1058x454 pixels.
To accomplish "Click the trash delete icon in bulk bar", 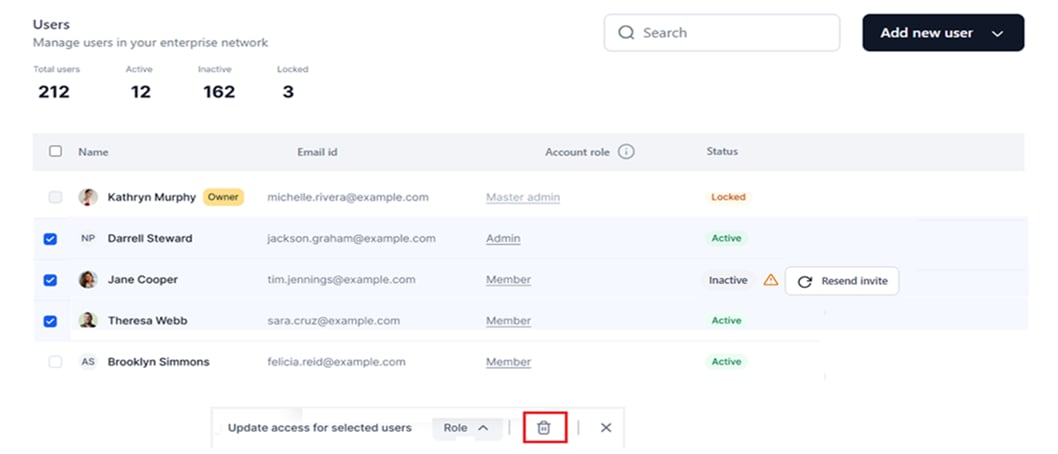I will tap(544, 428).
